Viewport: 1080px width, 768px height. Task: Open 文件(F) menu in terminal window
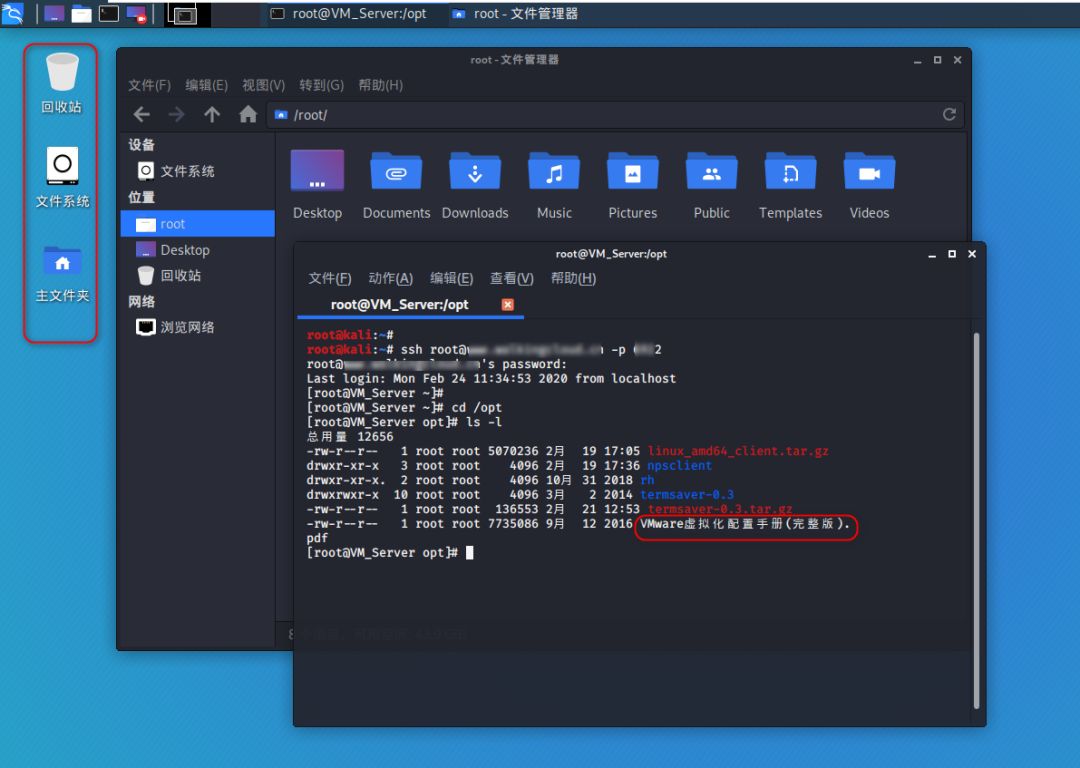(330, 278)
